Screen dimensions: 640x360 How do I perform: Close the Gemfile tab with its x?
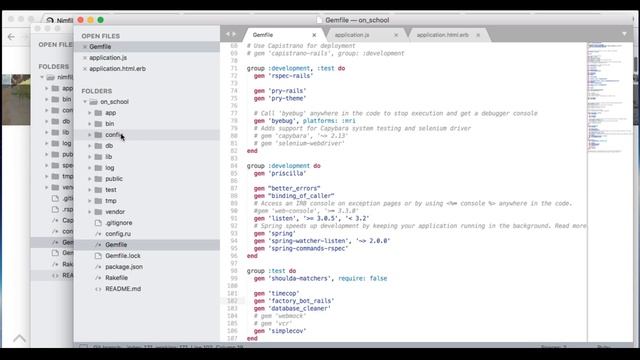point(314,35)
